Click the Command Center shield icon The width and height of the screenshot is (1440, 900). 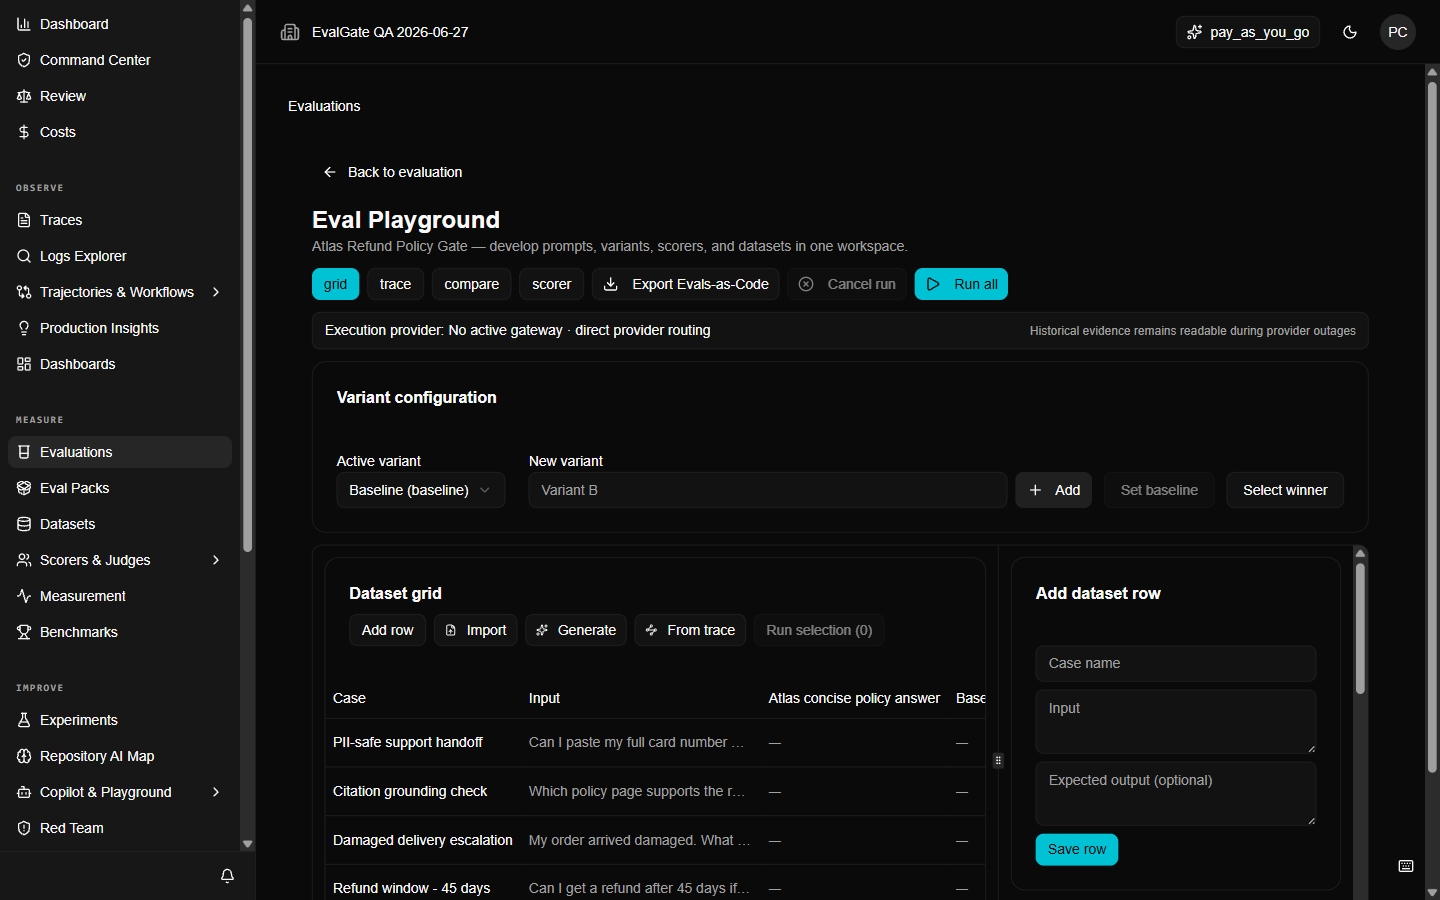click(x=24, y=60)
